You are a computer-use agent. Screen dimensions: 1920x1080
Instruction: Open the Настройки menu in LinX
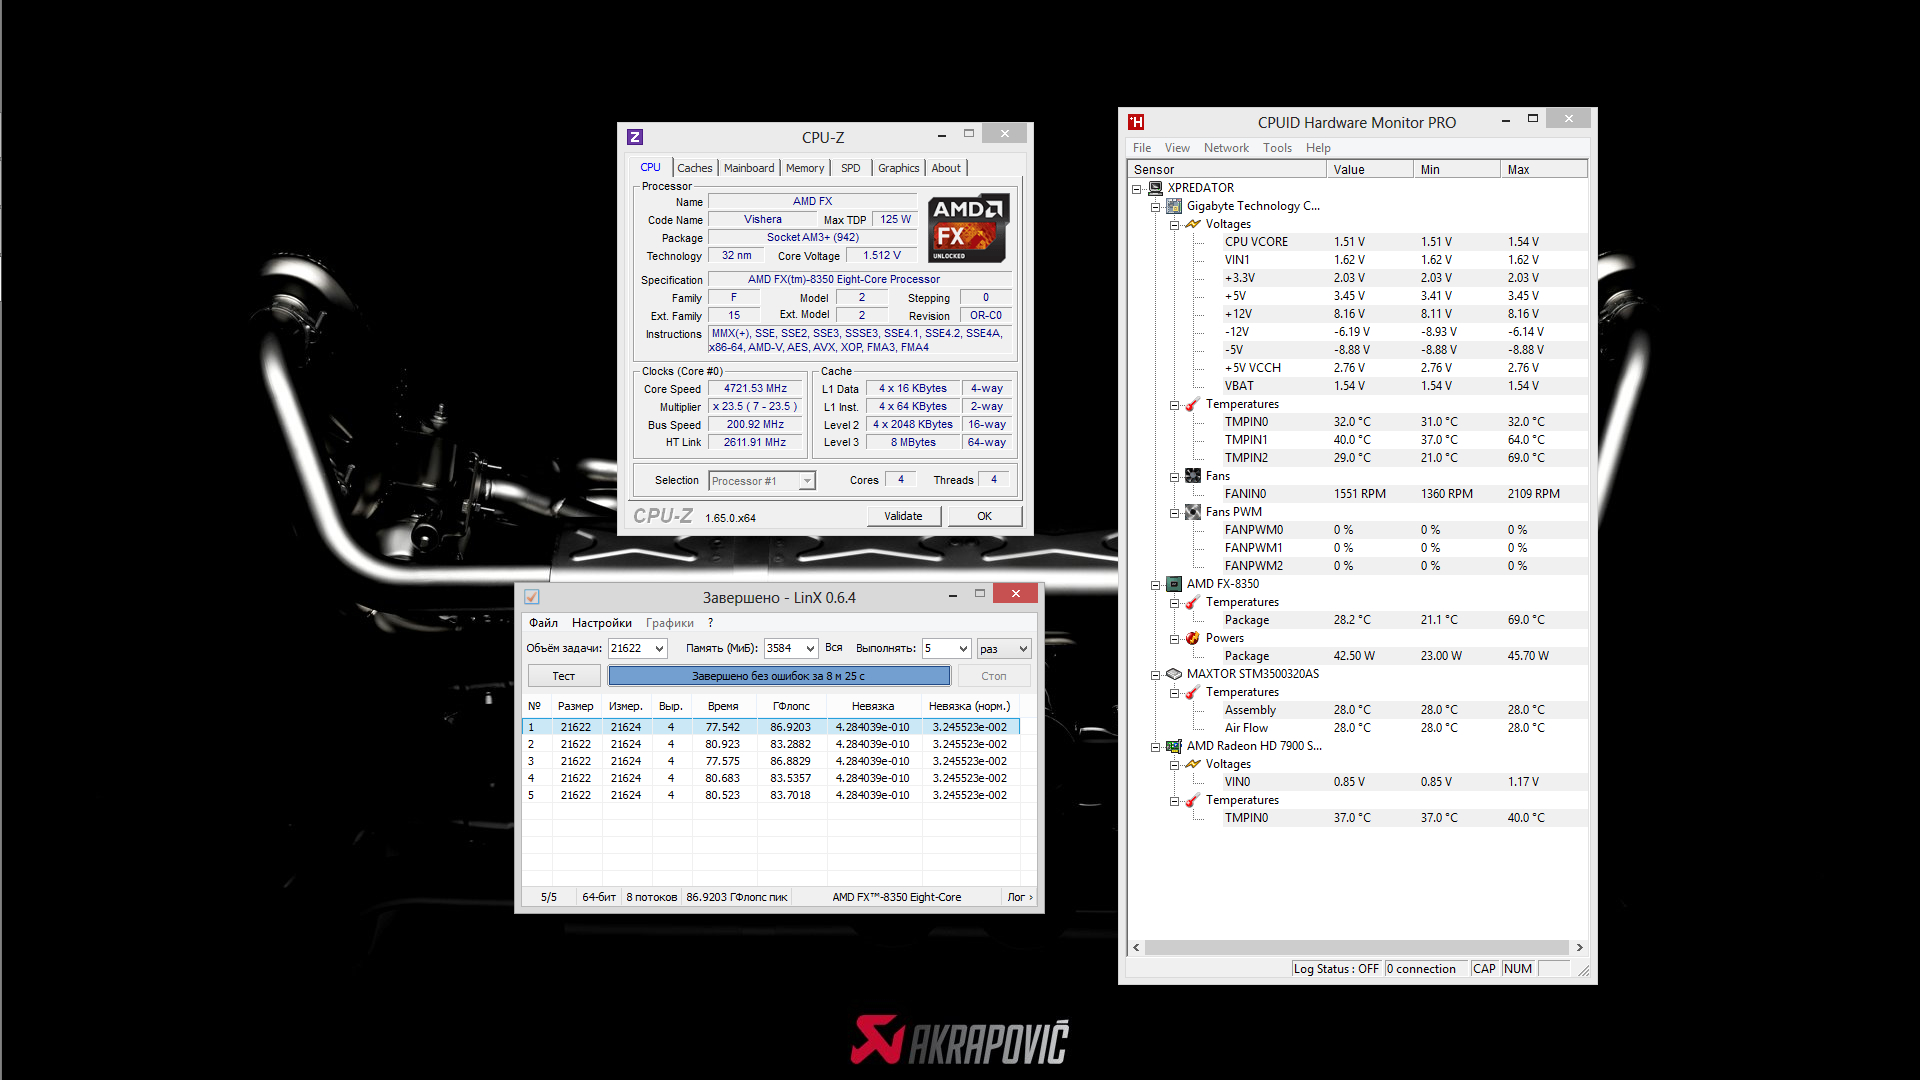602,623
